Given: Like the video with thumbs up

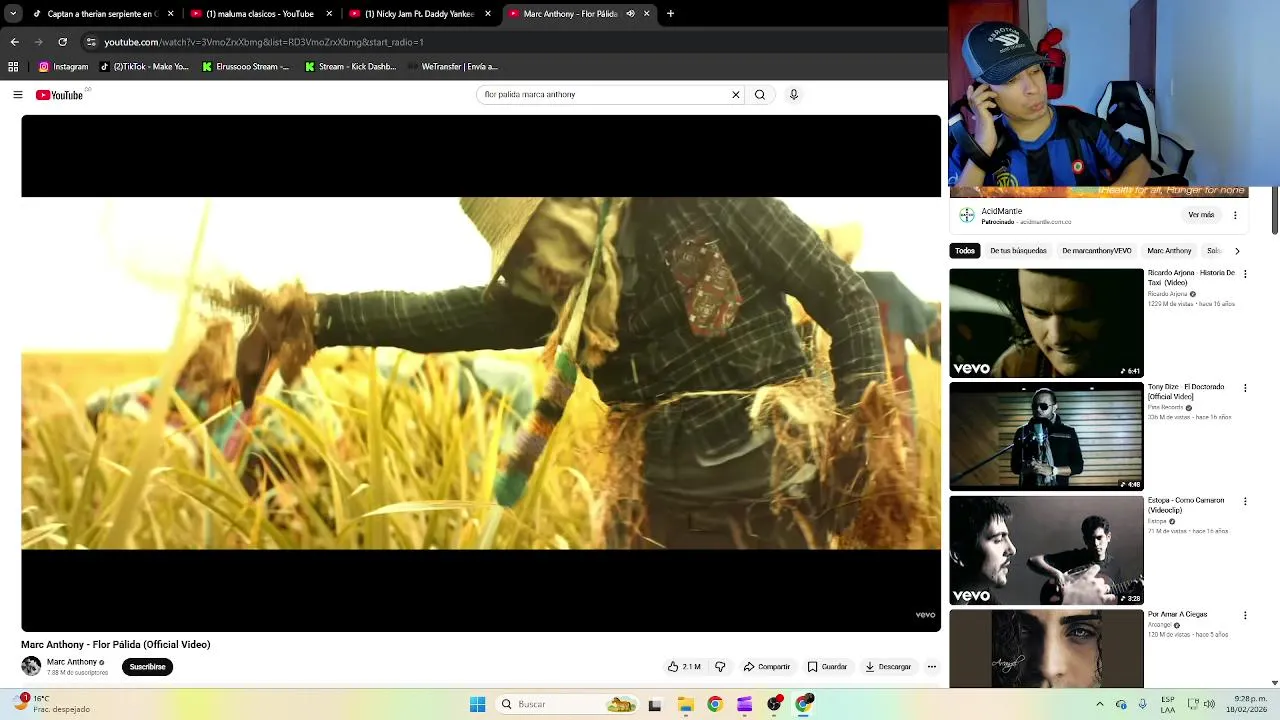Looking at the screenshot, I should [x=684, y=667].
